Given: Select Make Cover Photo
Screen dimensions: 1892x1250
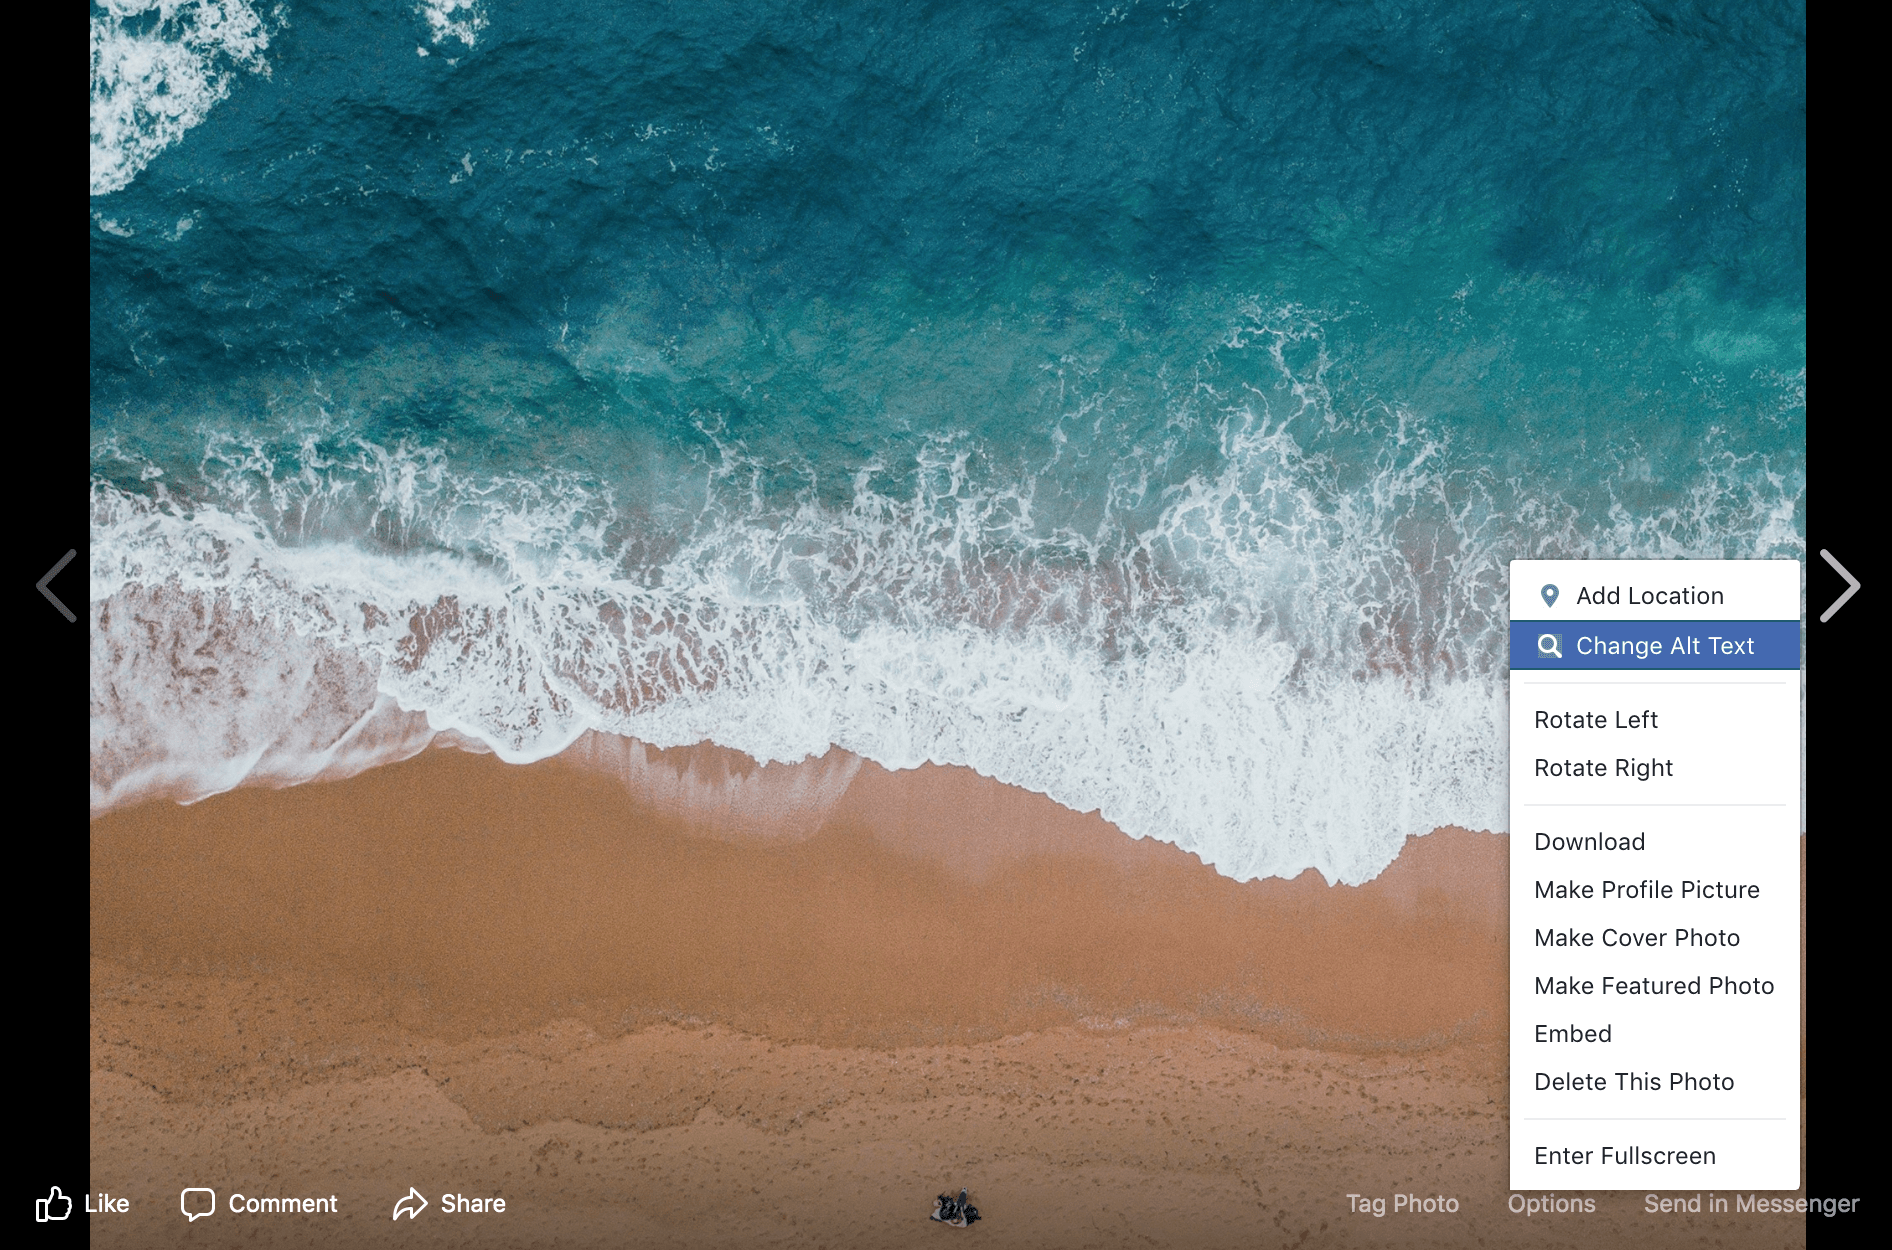Looking at the screenshot, I should coord(1655,938).
